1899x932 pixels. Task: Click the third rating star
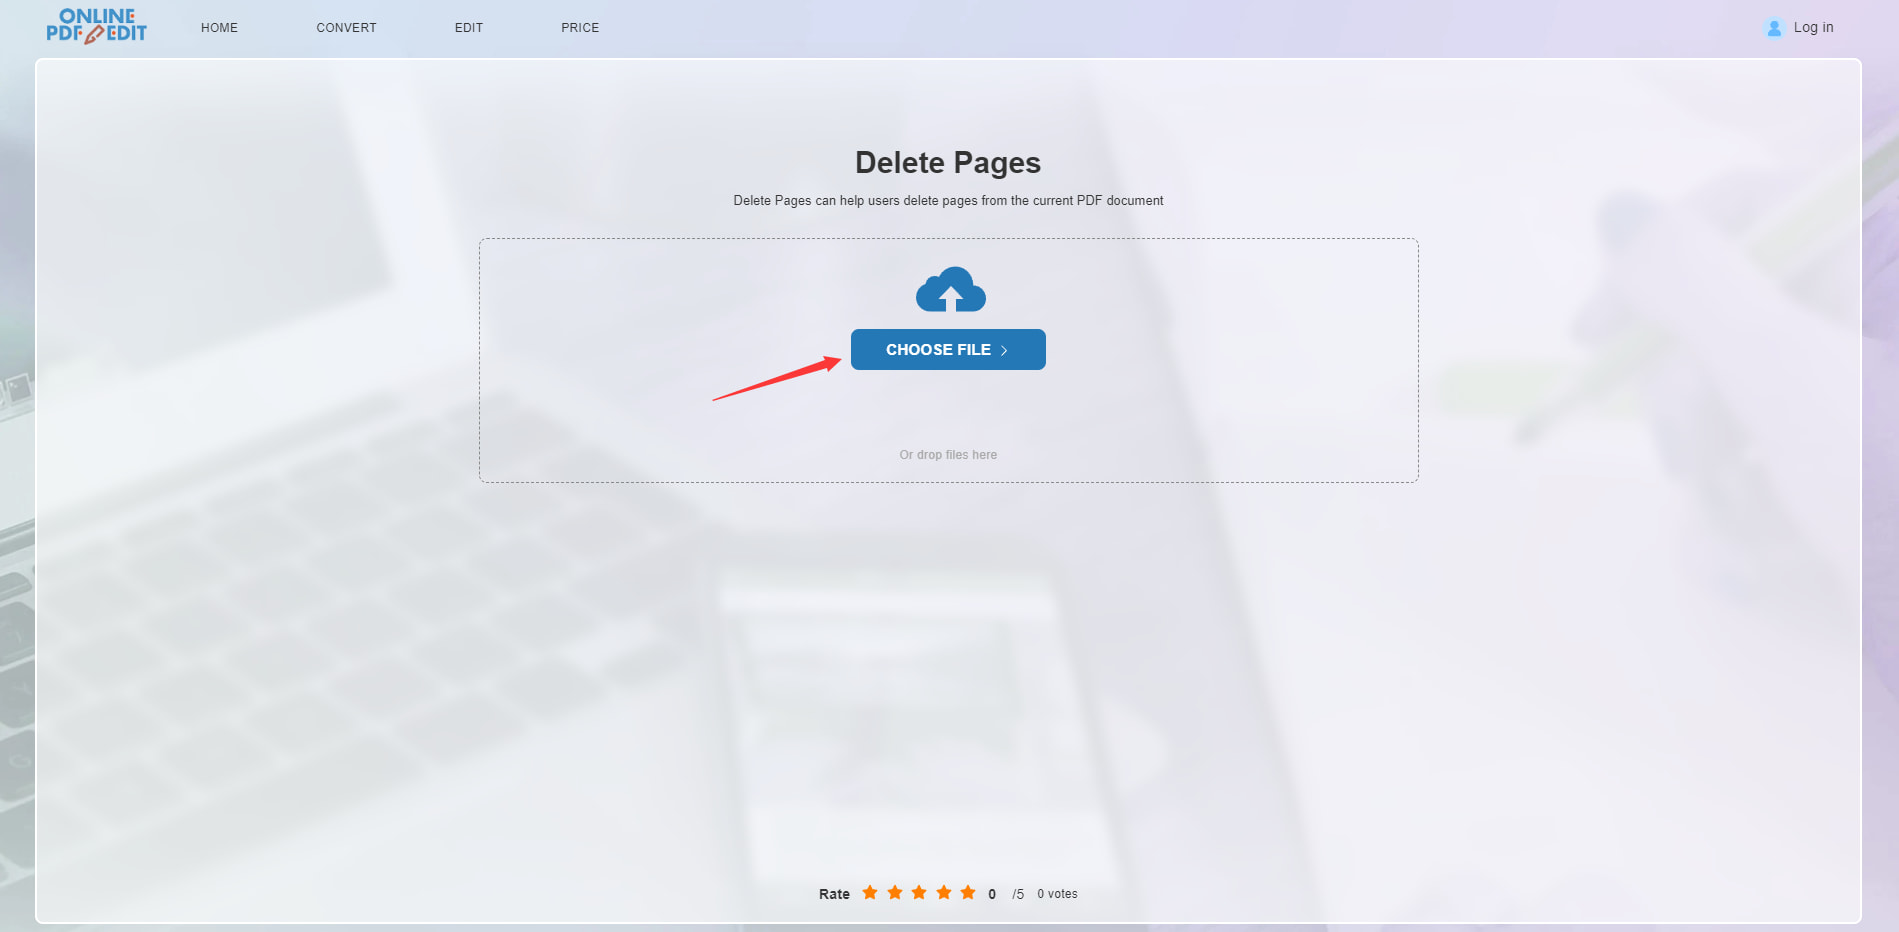click(x=919, y=892)
